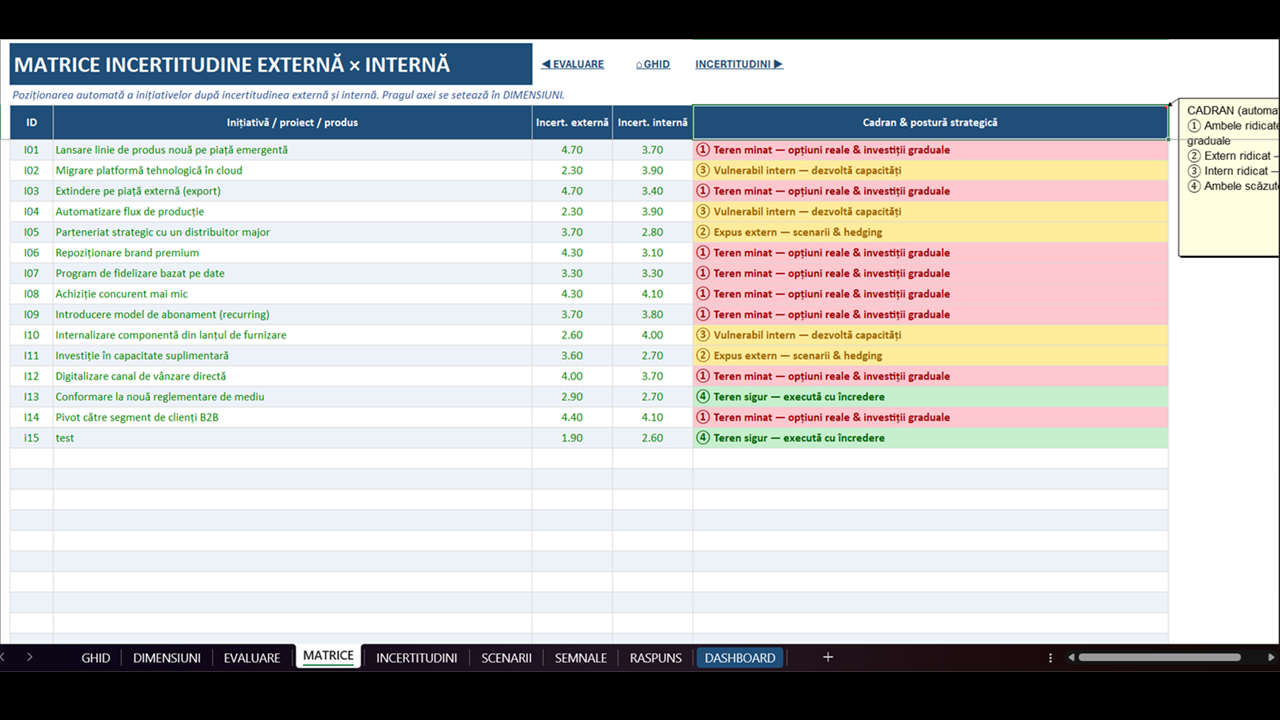
Task: Click cell Automatizare flux de producție
Action: (293, 211)
